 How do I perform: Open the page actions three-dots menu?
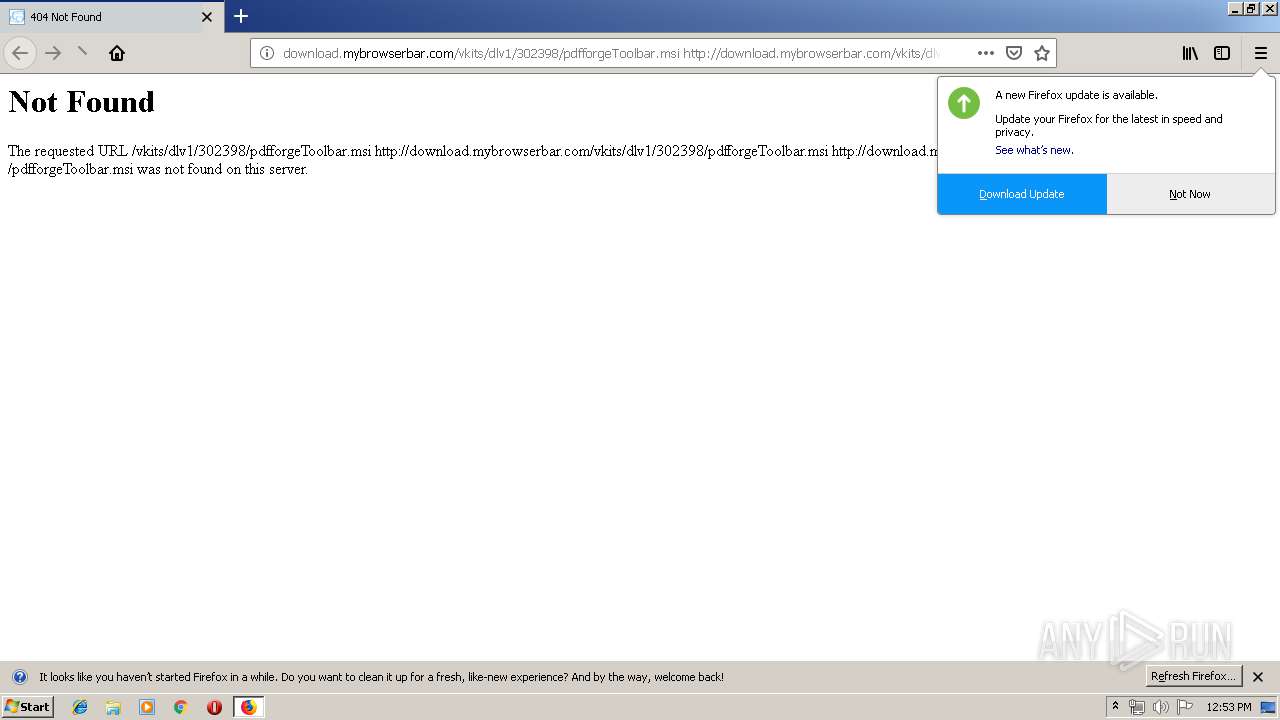tap(986, 53)
